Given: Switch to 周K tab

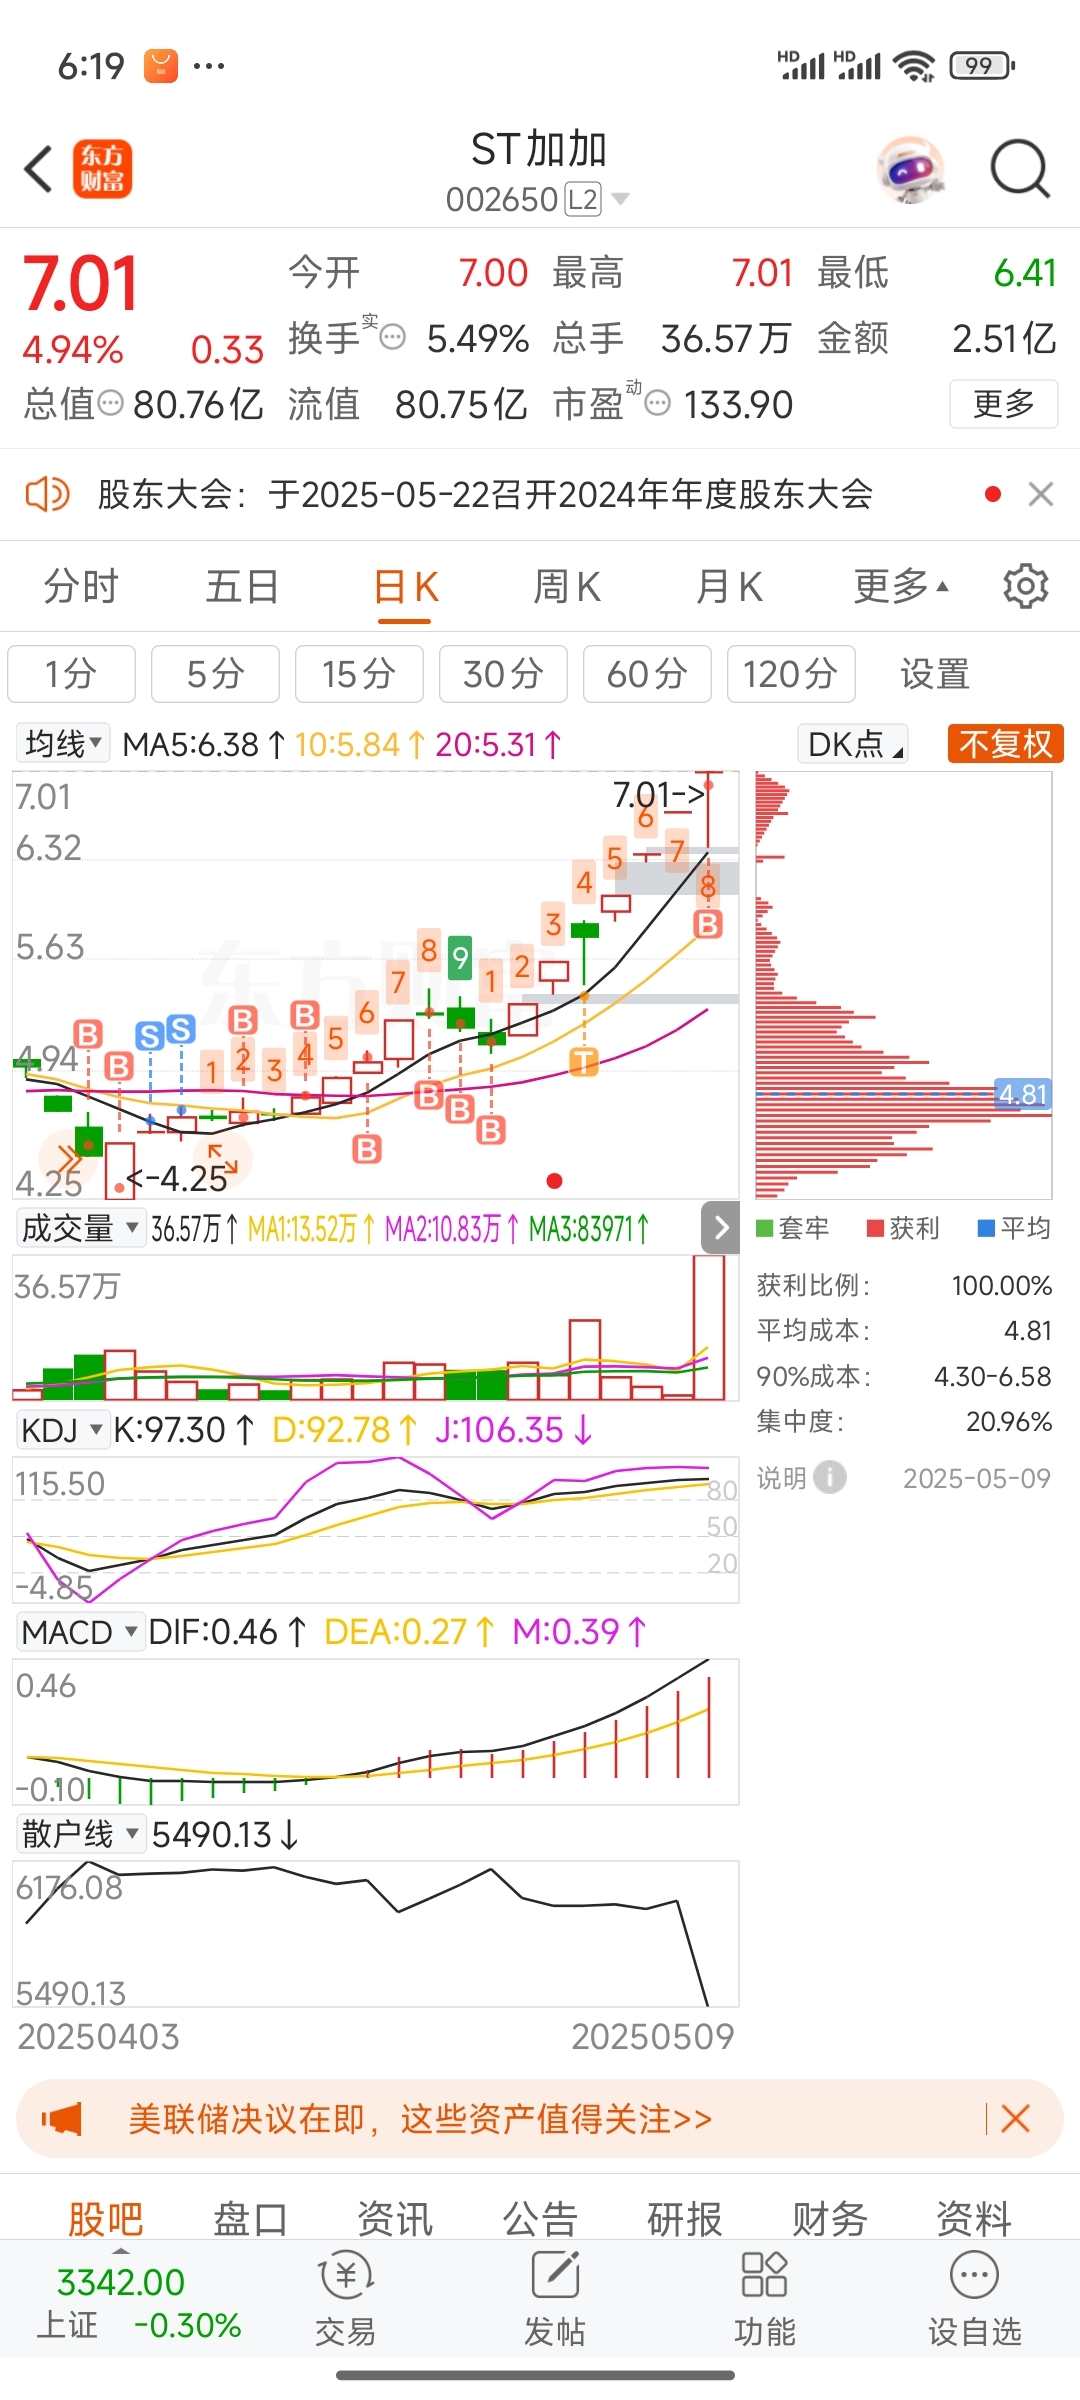Looking at the screenshot, I should coord(567,586).
